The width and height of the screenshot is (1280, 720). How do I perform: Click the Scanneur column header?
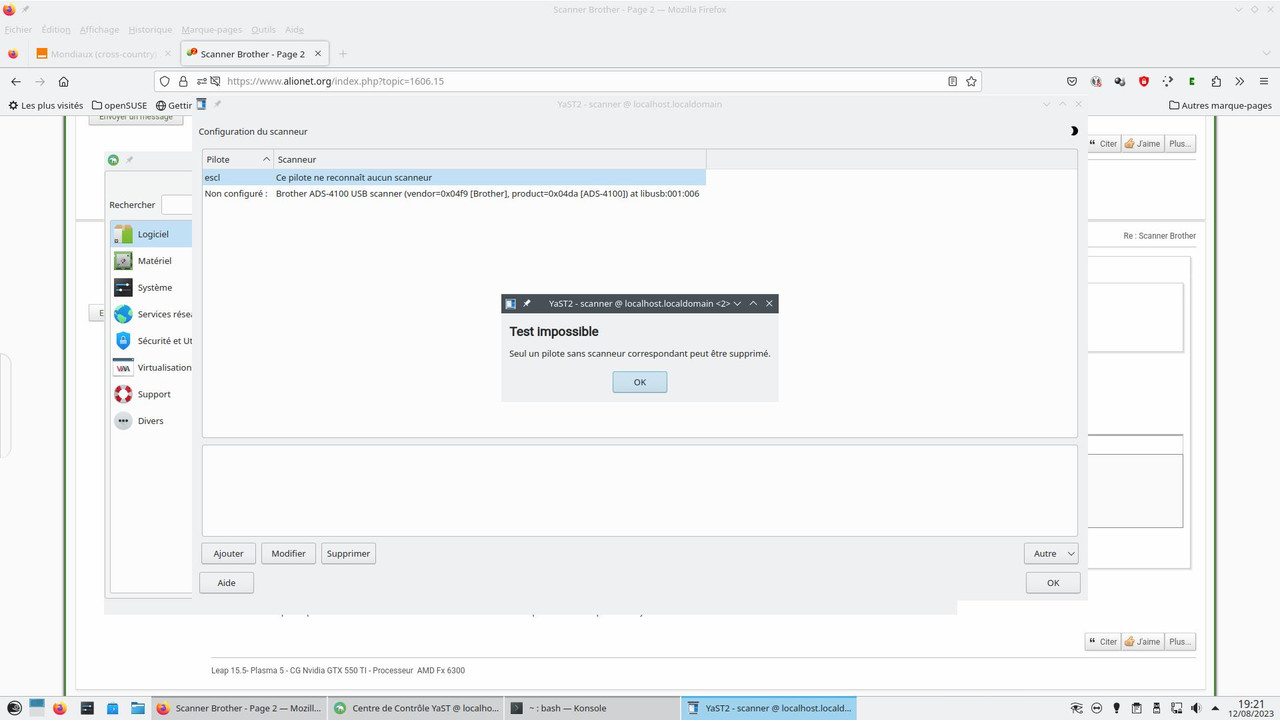[490, 159]
